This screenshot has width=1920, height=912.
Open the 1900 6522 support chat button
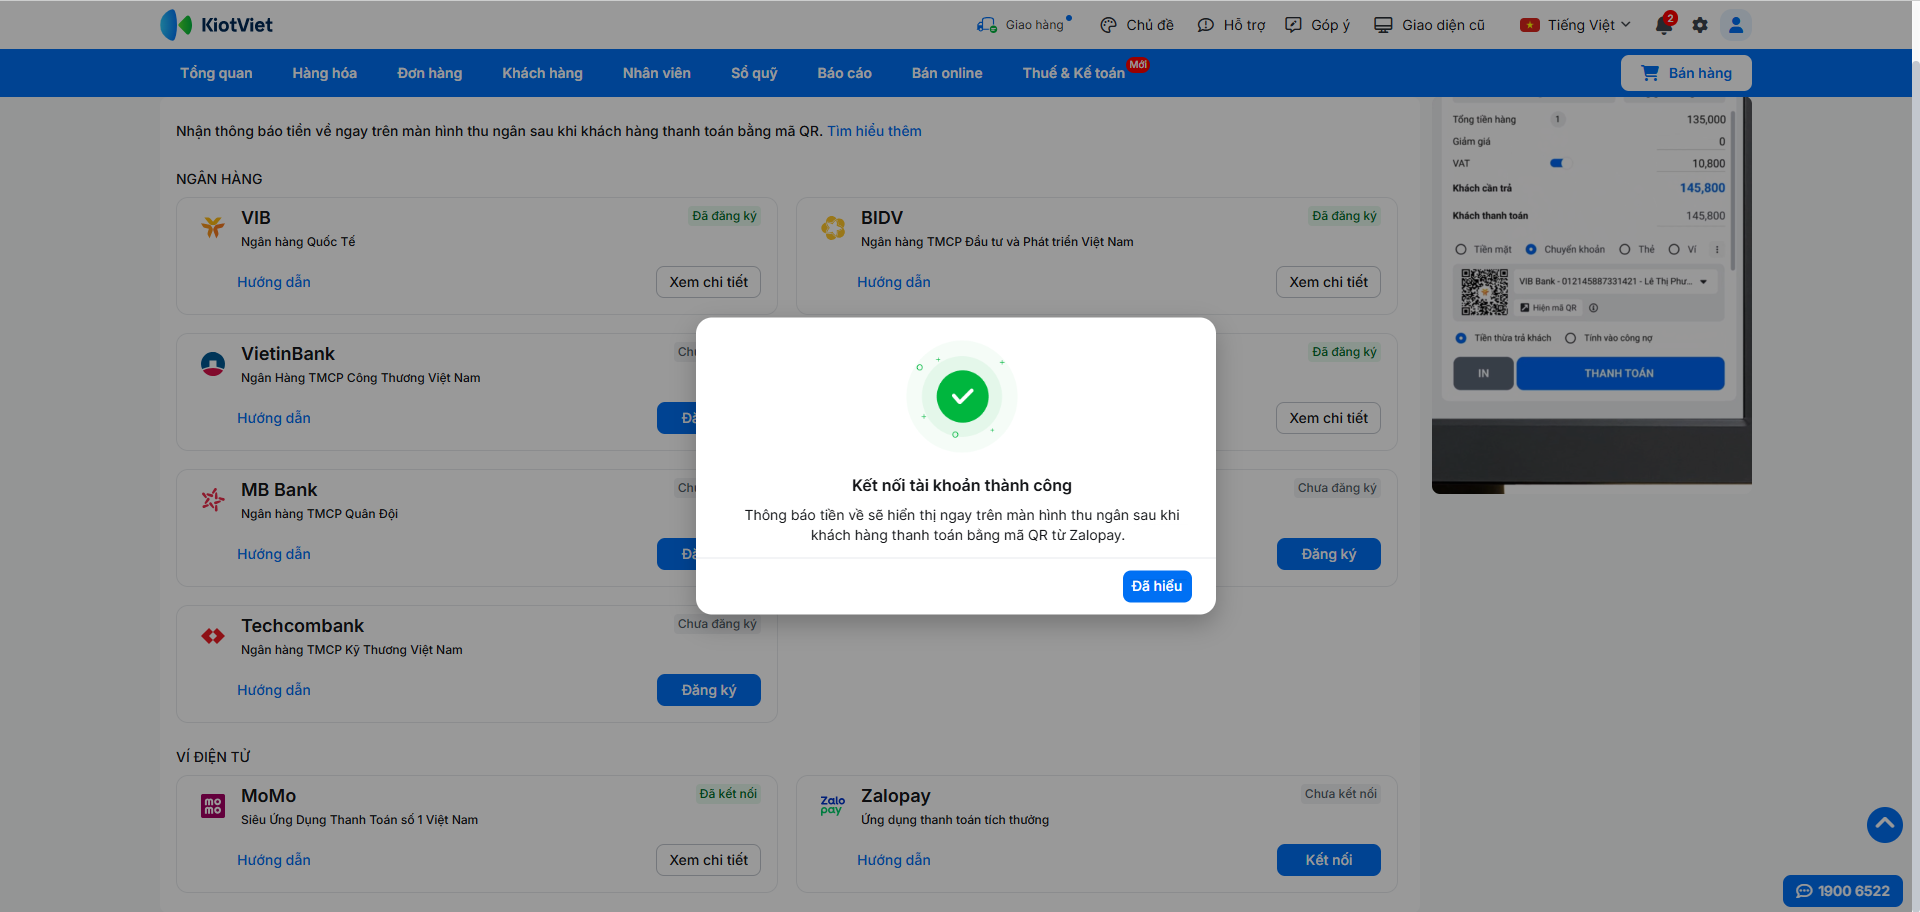pos(1843,891)
